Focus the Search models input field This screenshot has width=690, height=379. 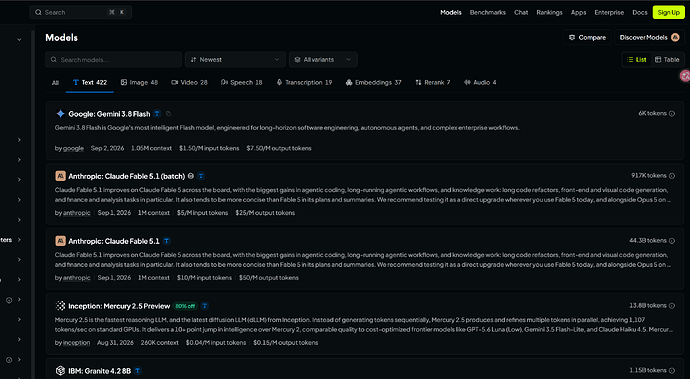[x=114, y=59]
